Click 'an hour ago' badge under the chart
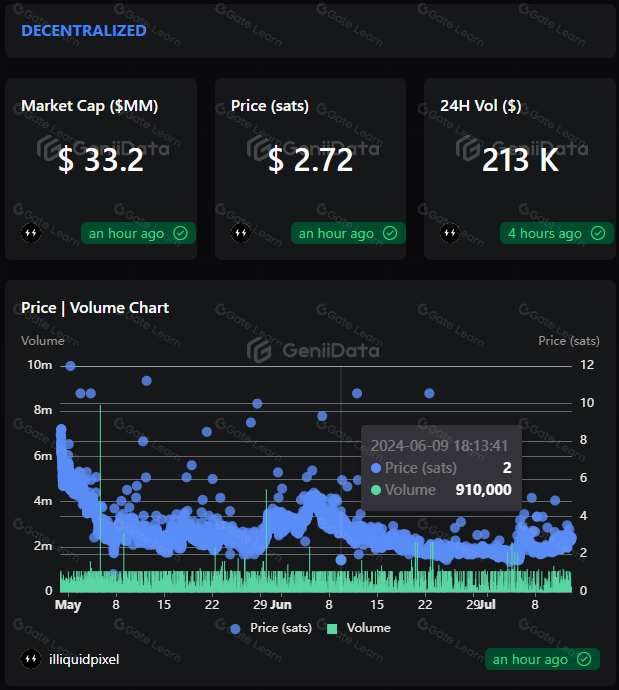This screenshot has width=619, height=690. (542, 659)
